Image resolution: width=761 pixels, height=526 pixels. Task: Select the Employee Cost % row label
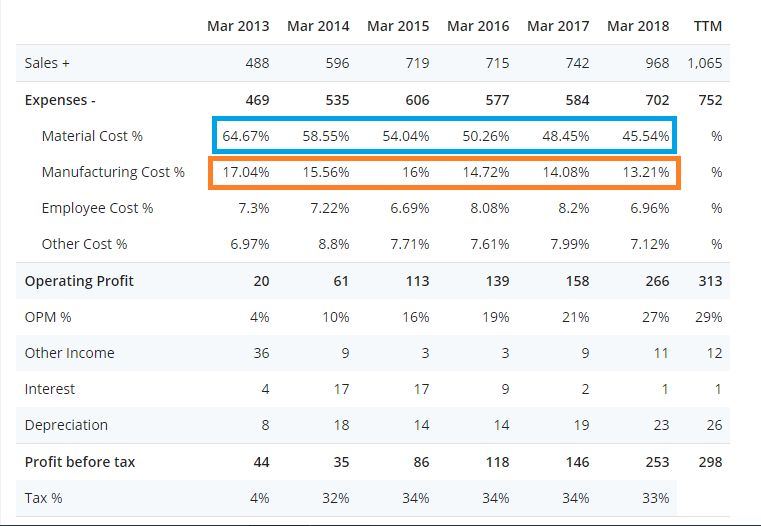[97, 208]
